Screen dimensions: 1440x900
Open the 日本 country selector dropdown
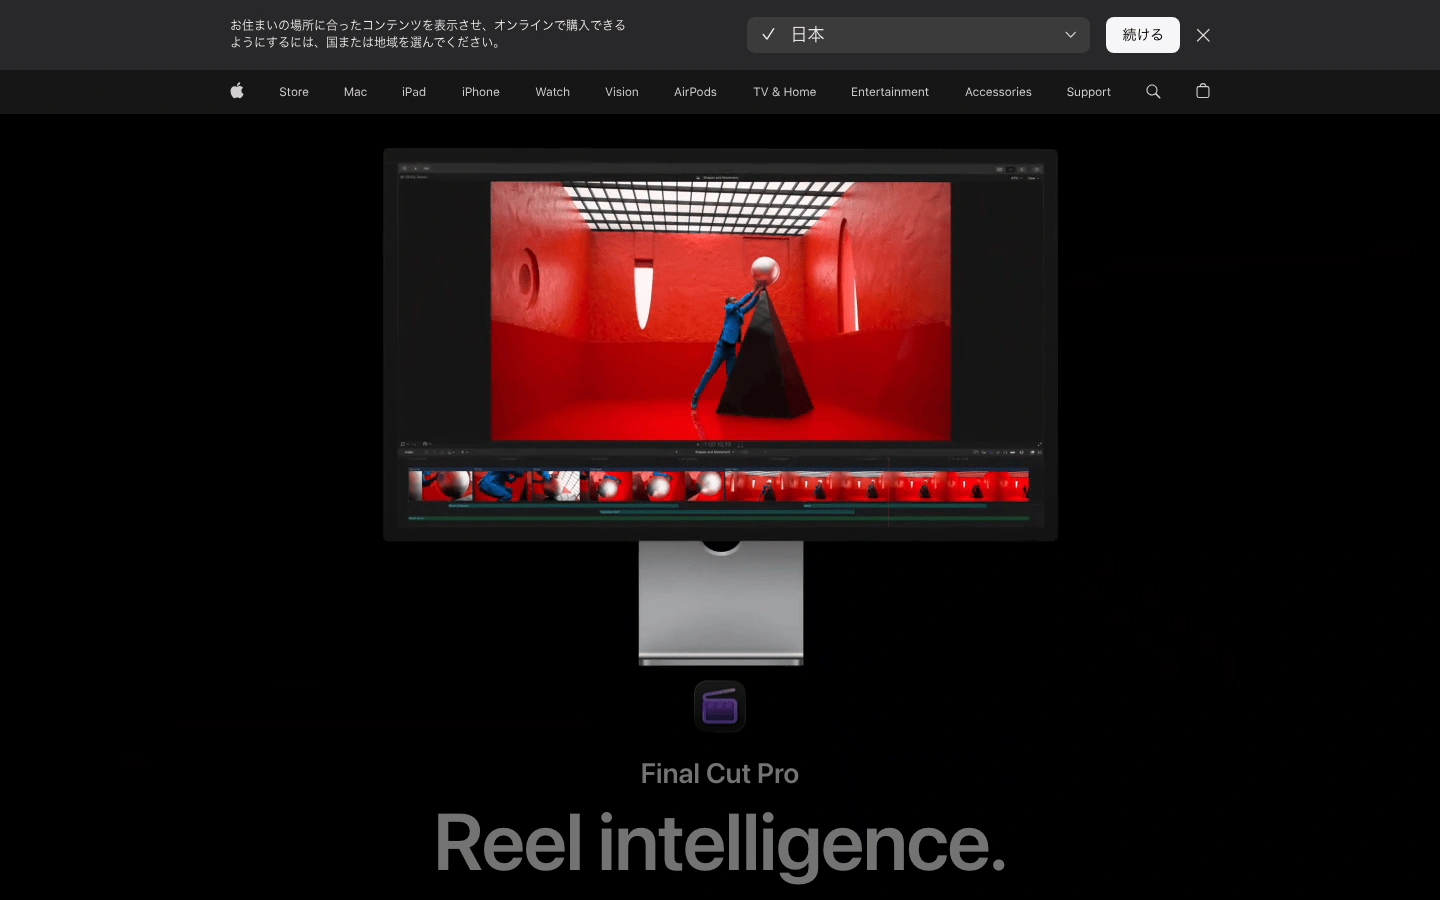pos(917,35)
